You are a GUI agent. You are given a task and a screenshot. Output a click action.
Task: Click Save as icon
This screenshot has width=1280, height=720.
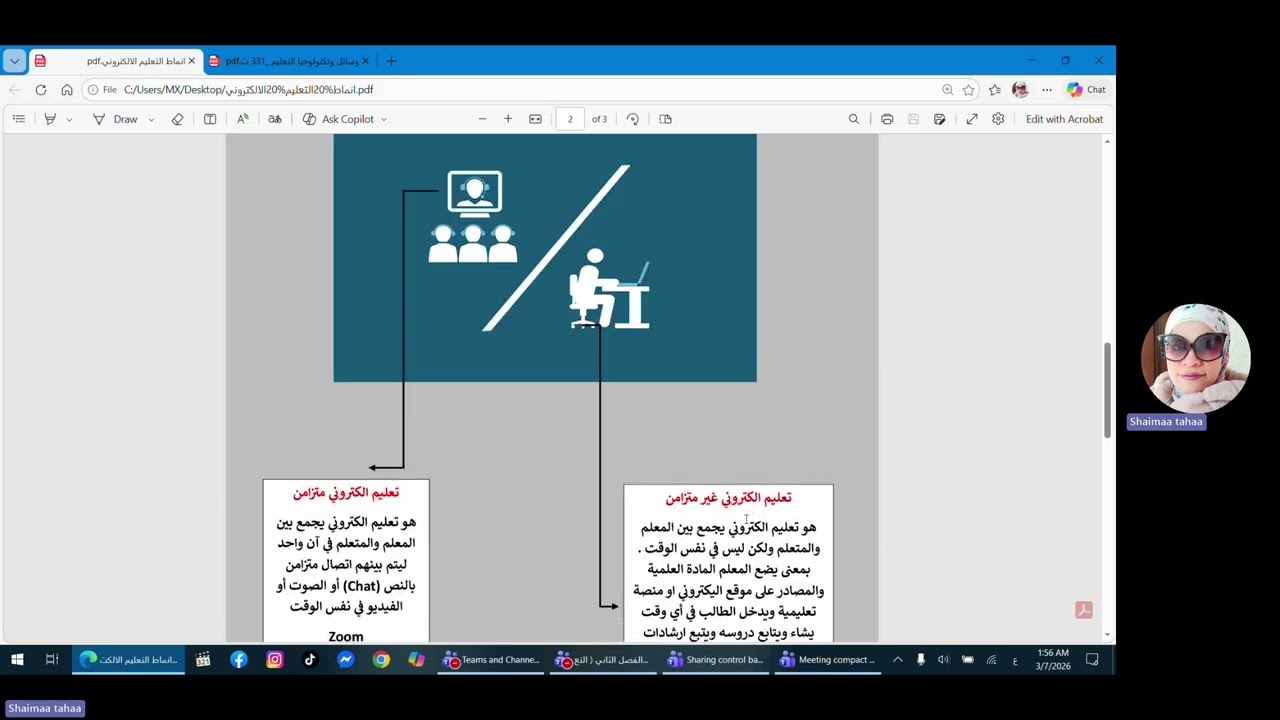coord(940,119)
